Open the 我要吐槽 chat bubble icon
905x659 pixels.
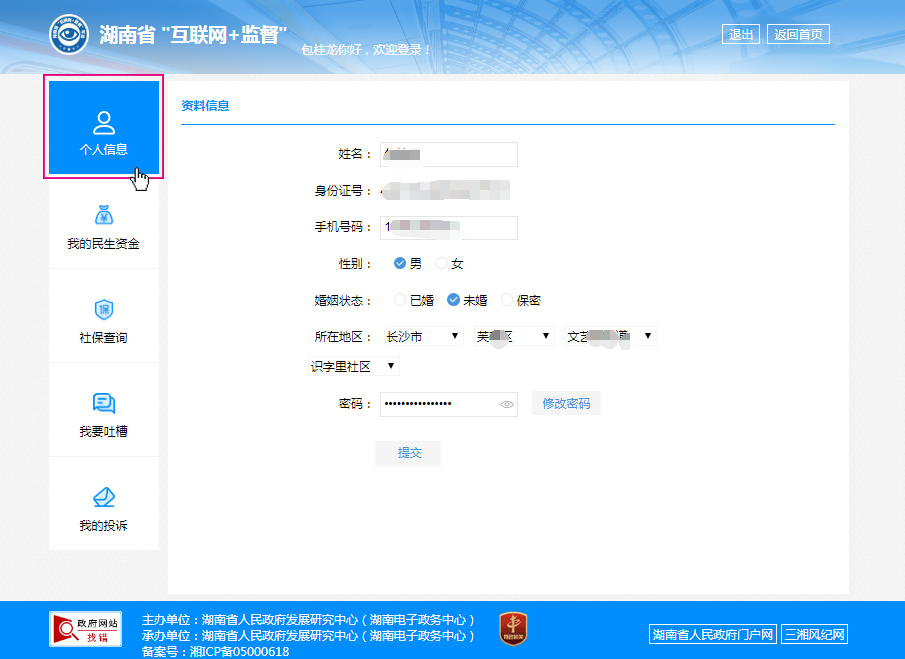pyautogui.click(x=104, y=403)
